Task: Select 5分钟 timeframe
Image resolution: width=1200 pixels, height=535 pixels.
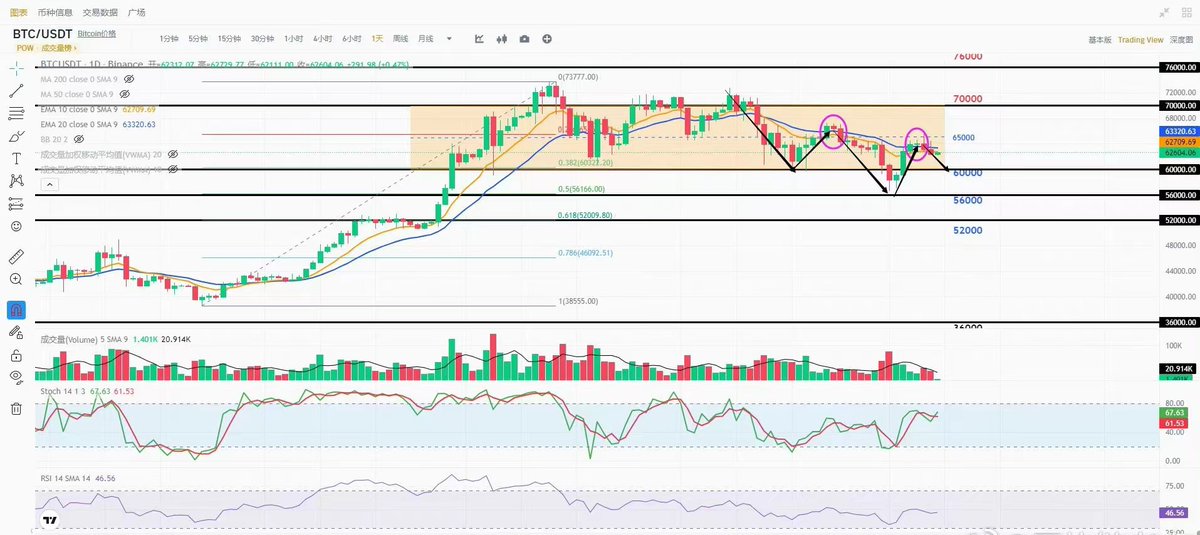Action: 198,38
